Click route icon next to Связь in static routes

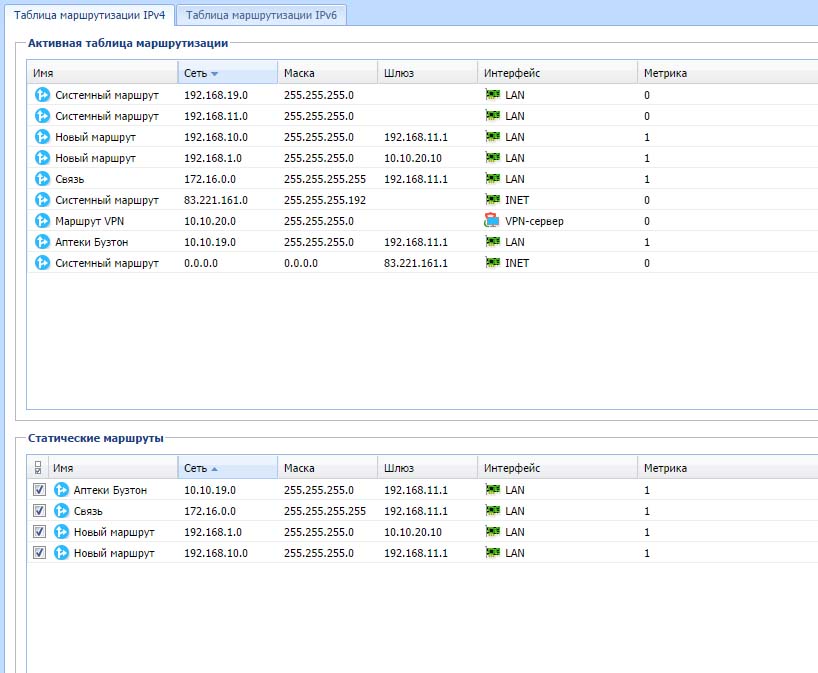(61, 511)
